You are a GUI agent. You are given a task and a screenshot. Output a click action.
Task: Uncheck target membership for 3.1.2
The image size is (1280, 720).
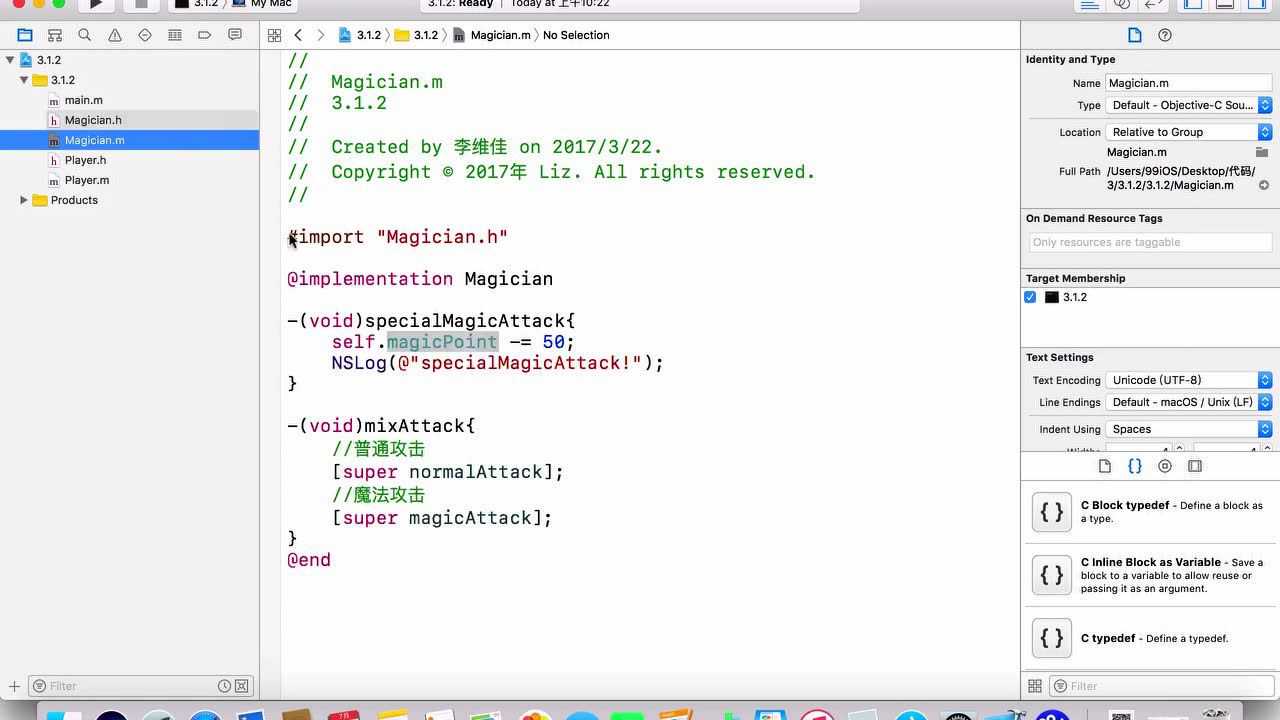(x=1030, y=297)
